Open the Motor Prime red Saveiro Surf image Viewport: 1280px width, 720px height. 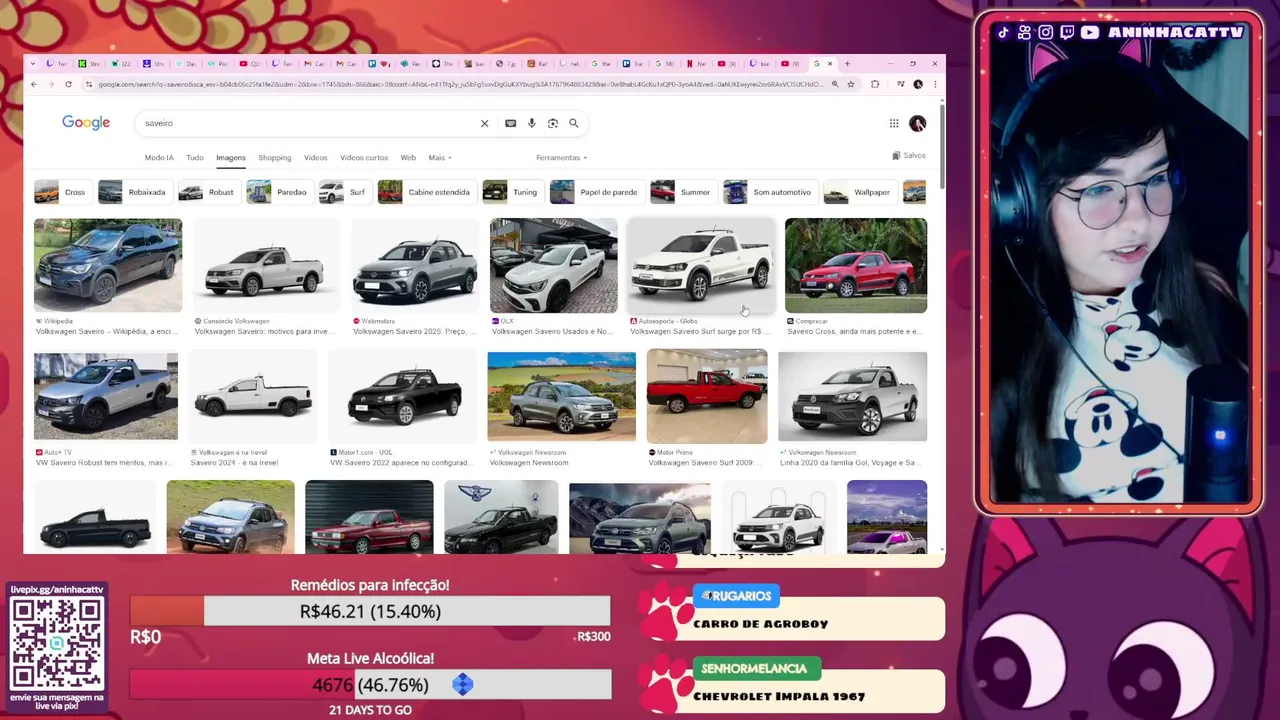pyautogui.click(x=707, y=396)
